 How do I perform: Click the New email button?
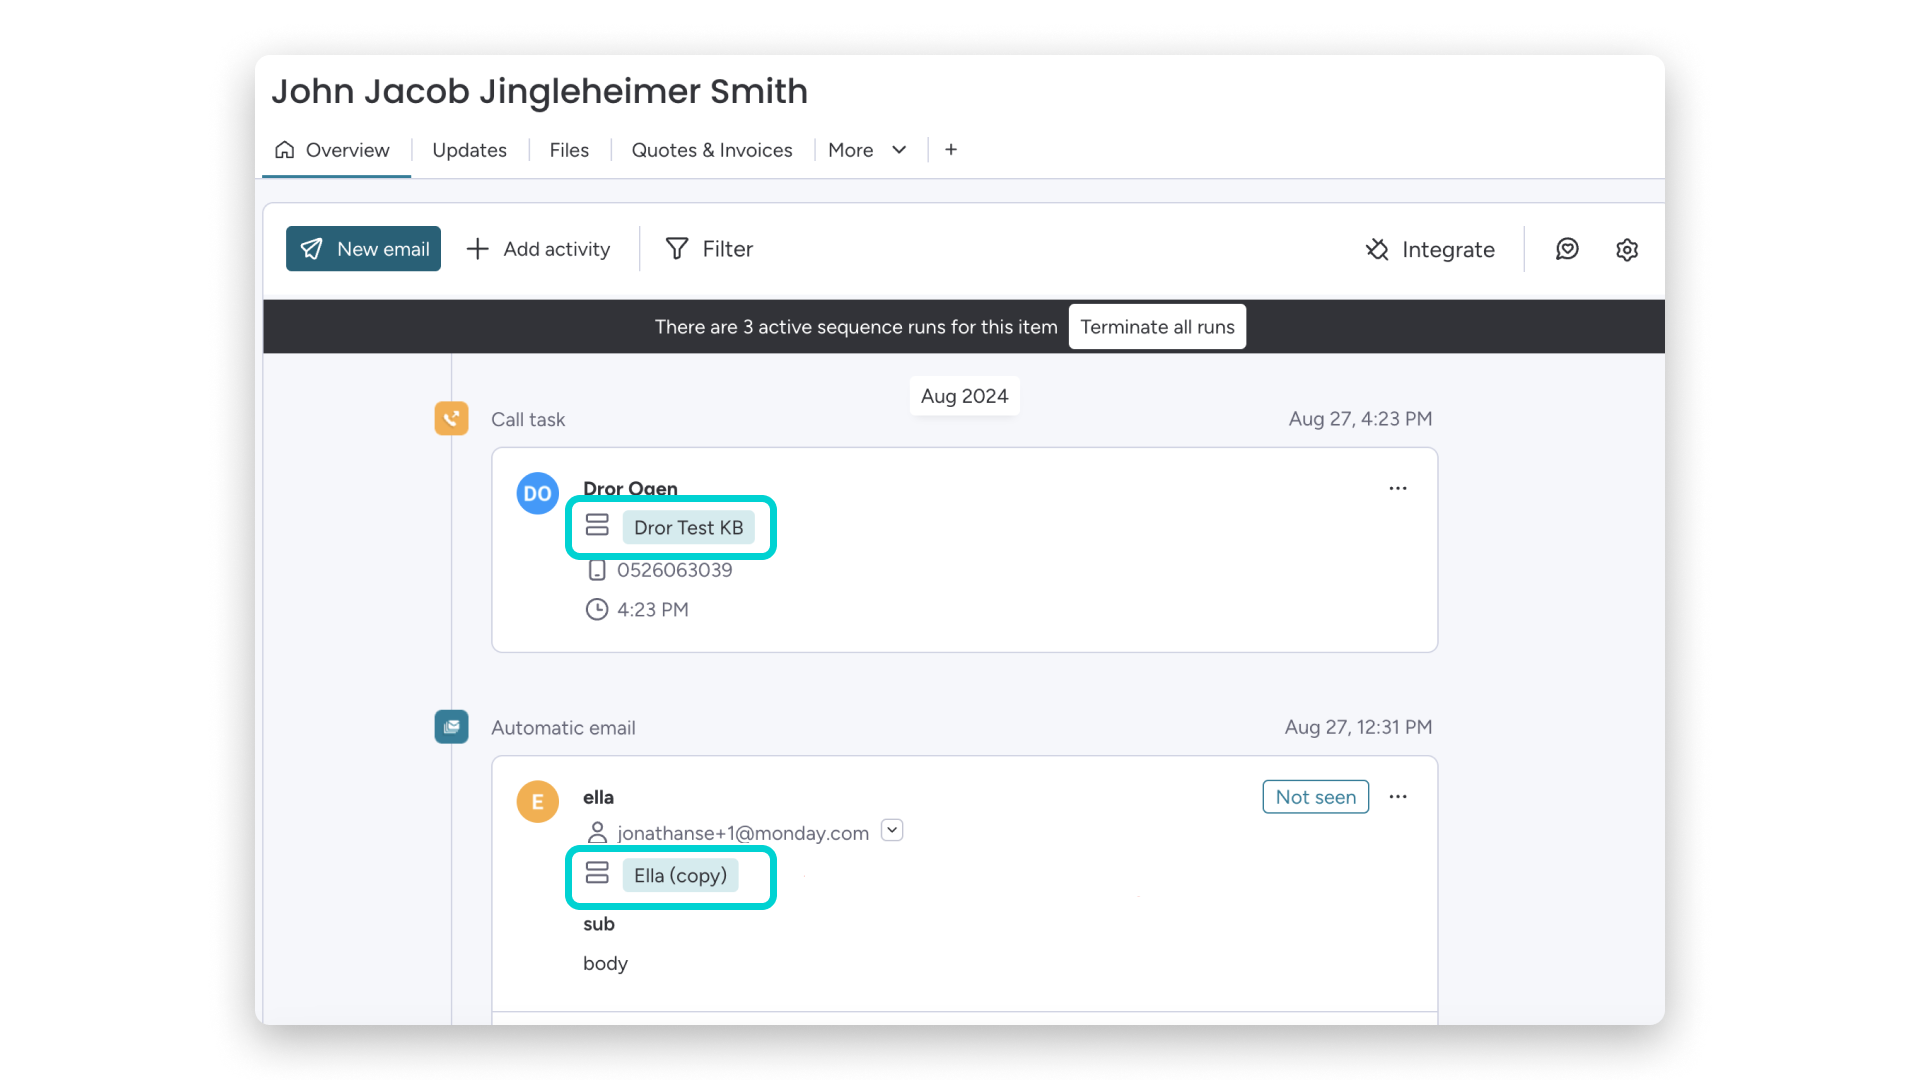pyautogui.click(x=362, y=249)
